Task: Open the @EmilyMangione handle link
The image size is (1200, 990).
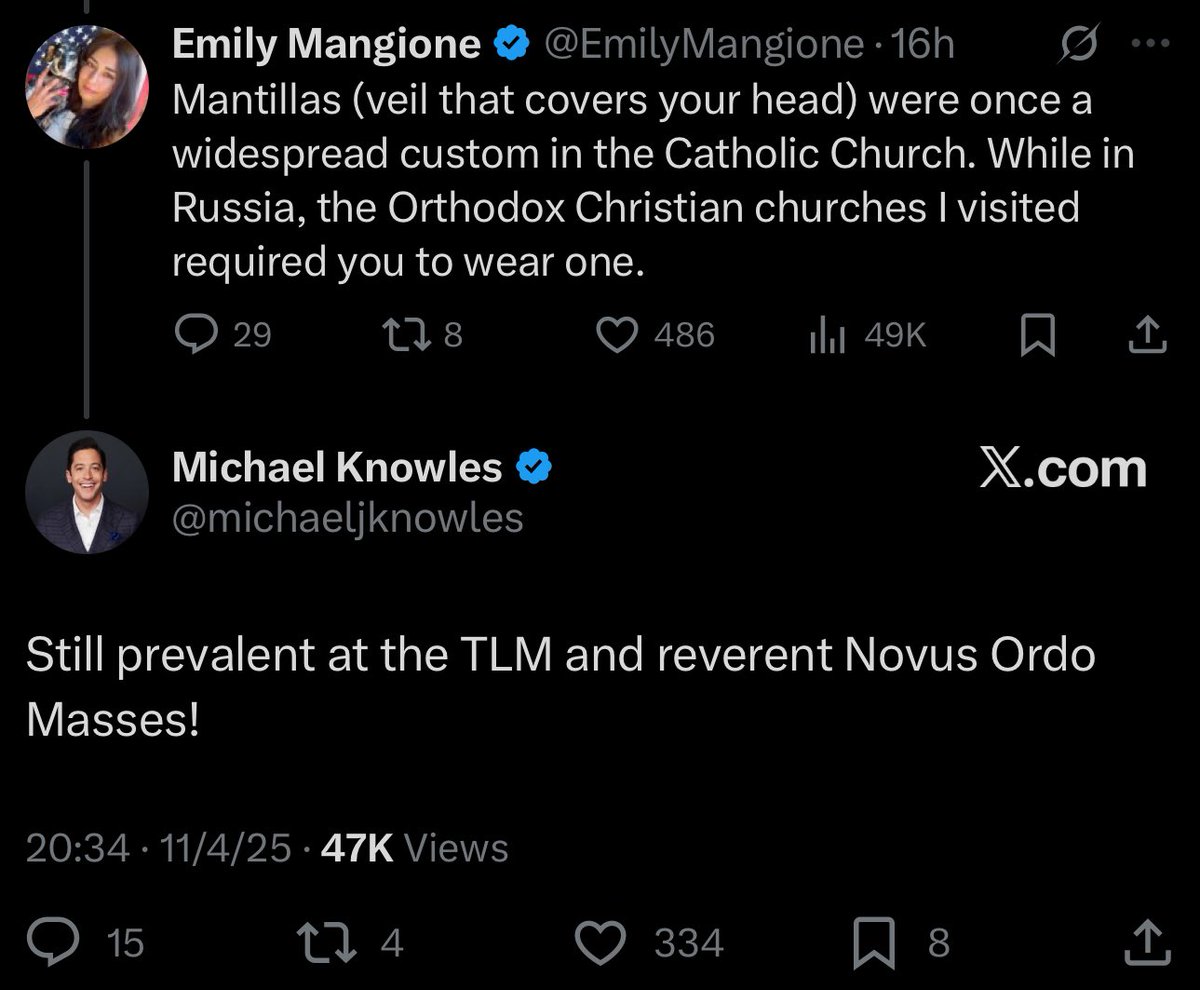Action: click(703, 44)
